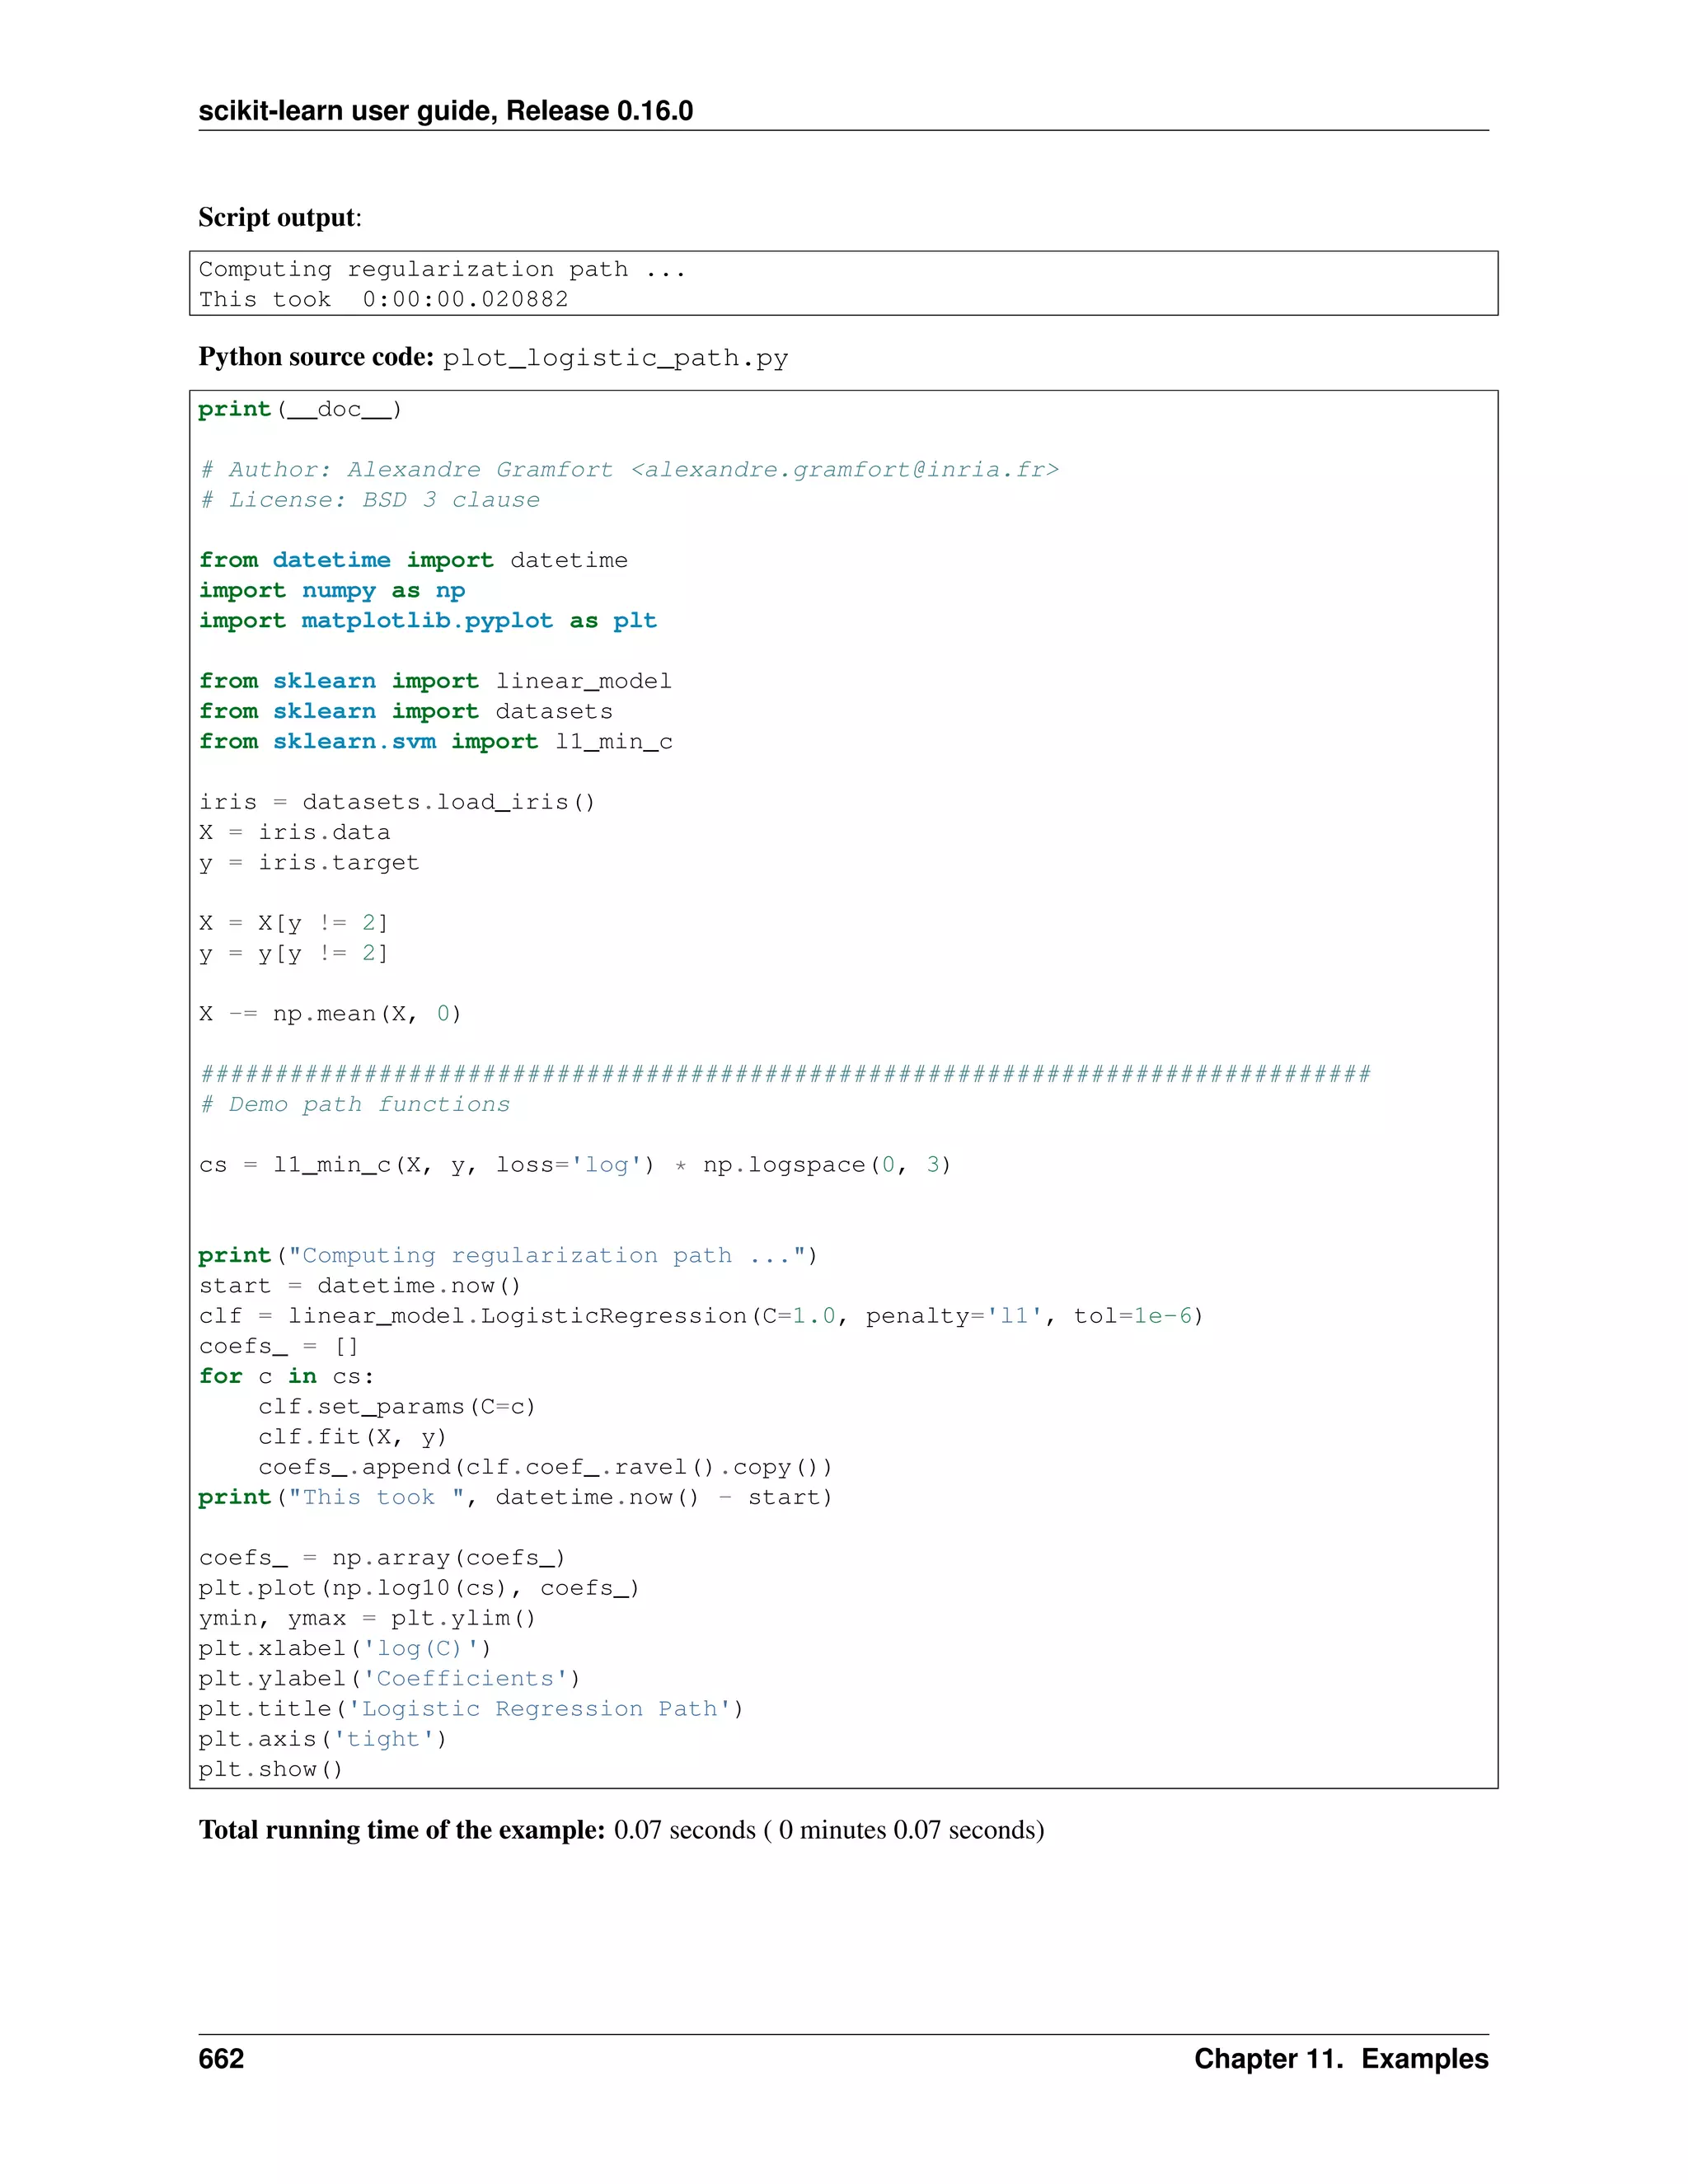Click the 'X -= np.mean(X, 0)' line
Image resolution: width=1688 pixels, height=2184 pixels.
tap(330, 1013)
